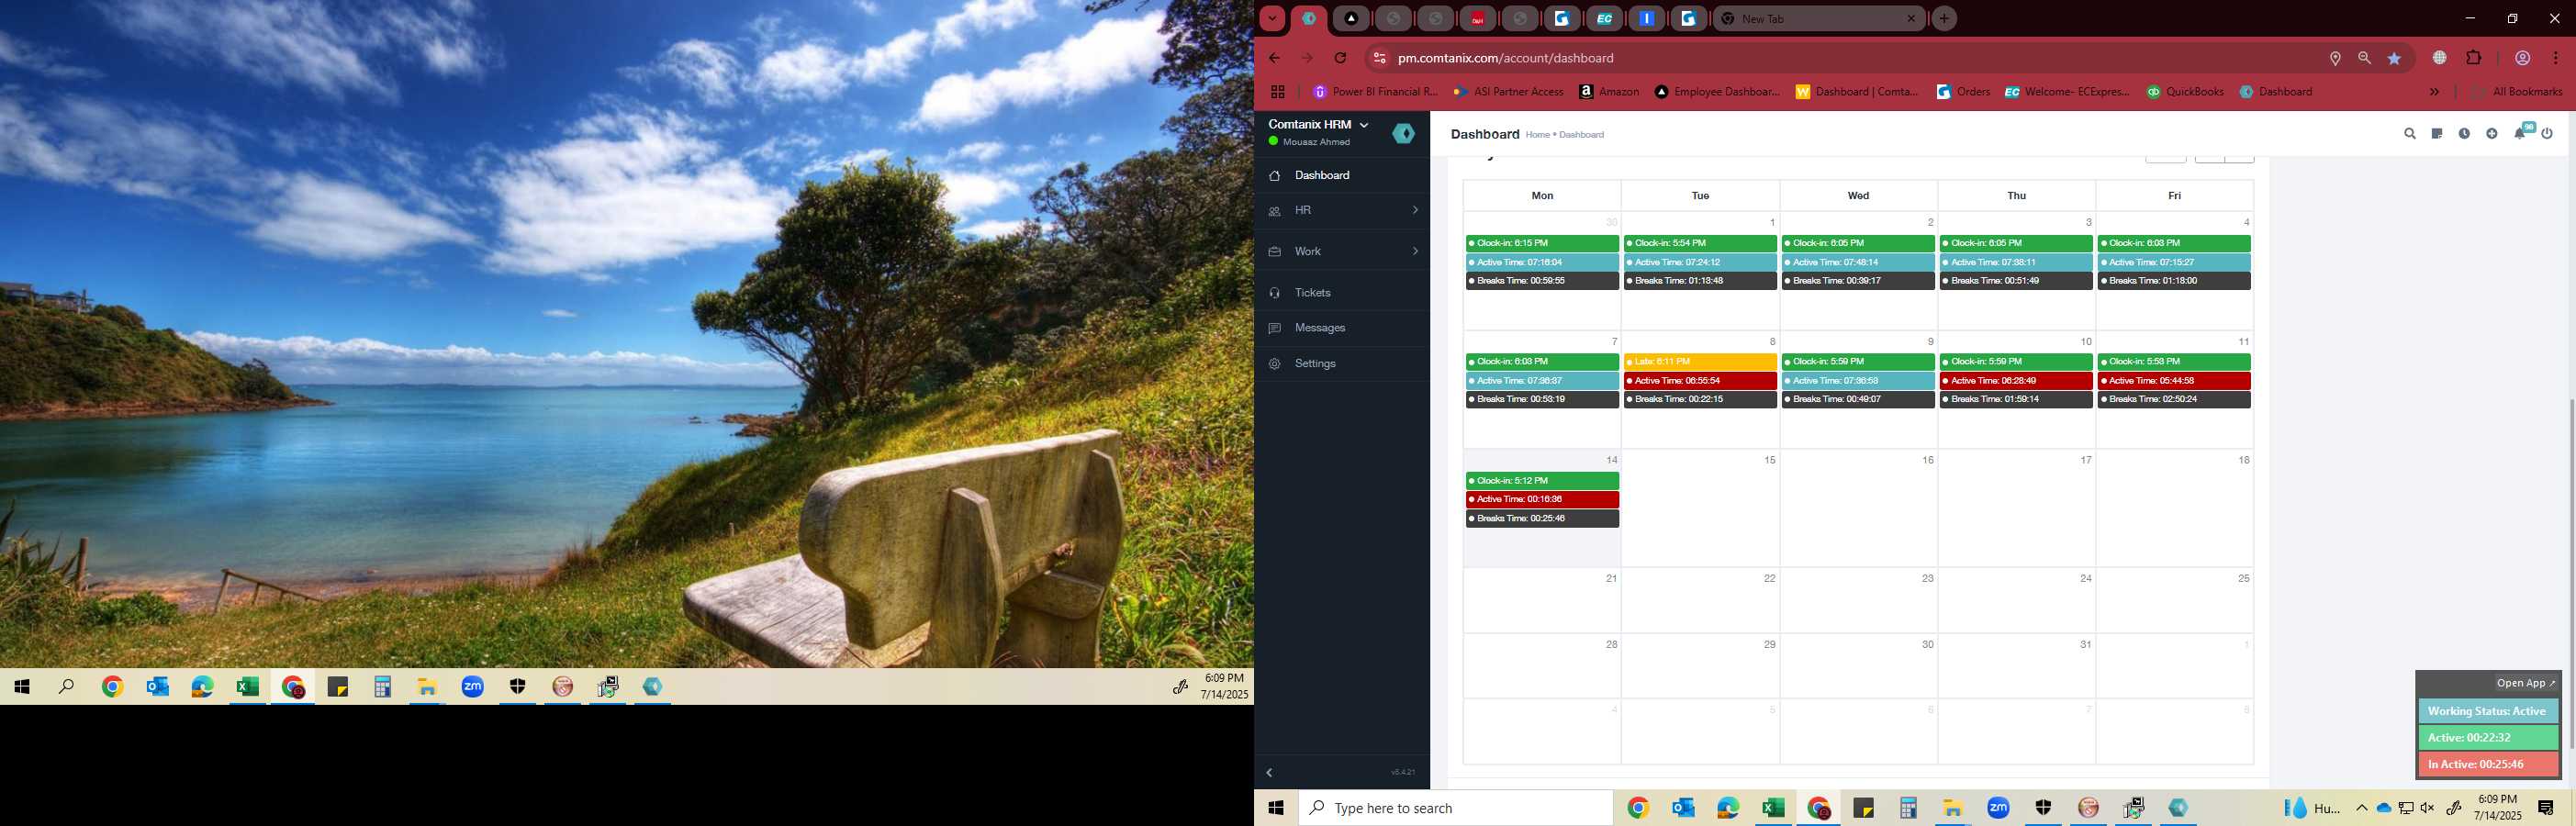Open the Chrome extensions puzzle icon
Screen dimensions: 2576x826
point(2473,59)
